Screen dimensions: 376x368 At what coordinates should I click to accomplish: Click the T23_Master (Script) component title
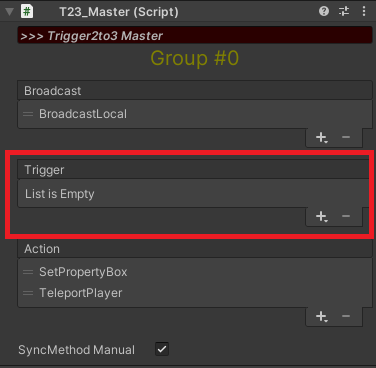pyautogui.click(x=119, y=12)
